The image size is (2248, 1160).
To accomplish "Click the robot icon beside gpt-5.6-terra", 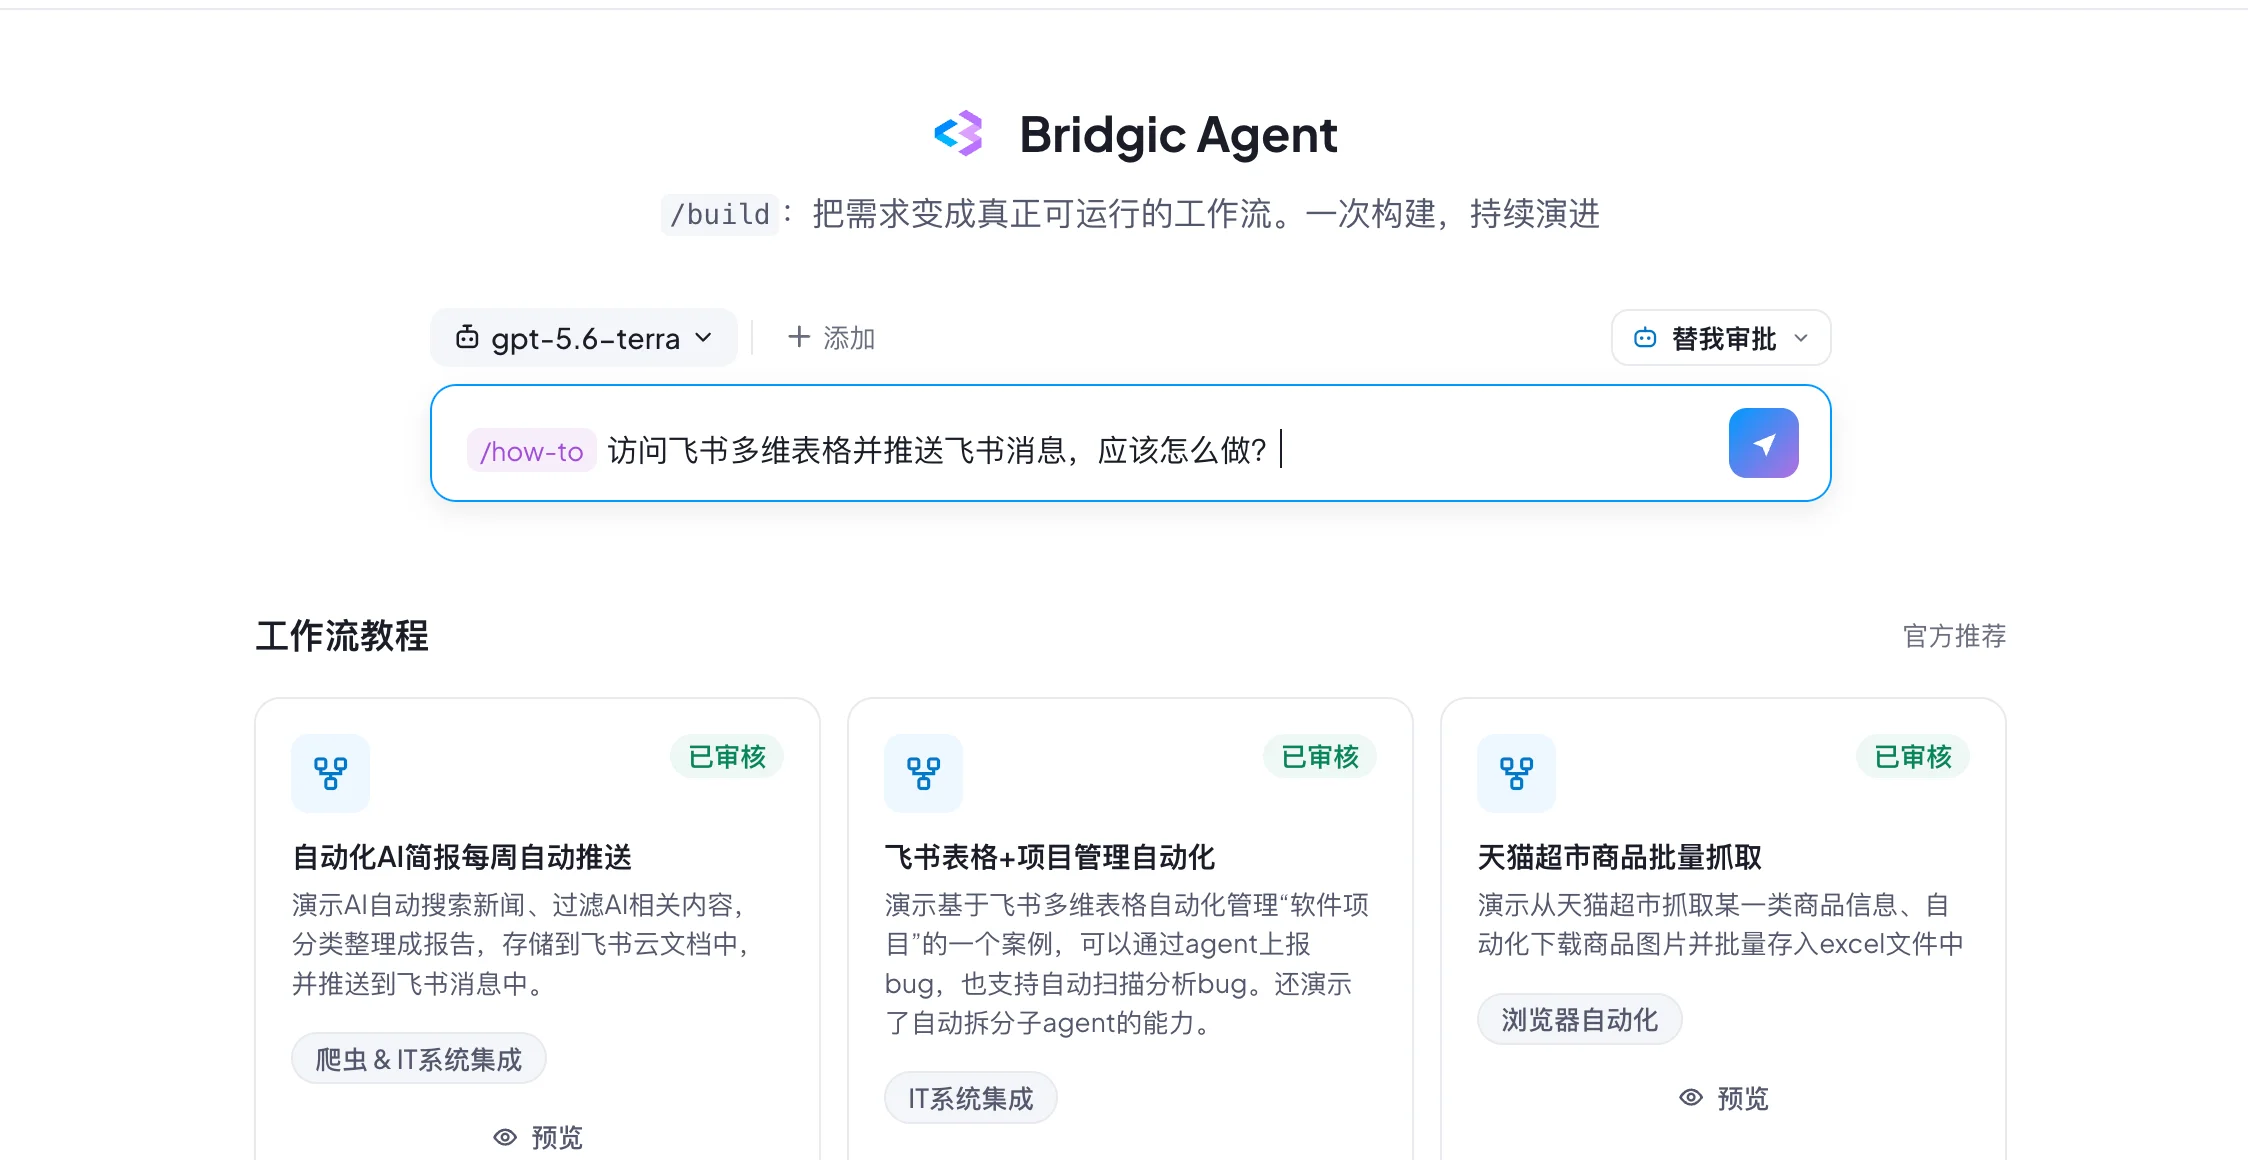I will [467, 338].
